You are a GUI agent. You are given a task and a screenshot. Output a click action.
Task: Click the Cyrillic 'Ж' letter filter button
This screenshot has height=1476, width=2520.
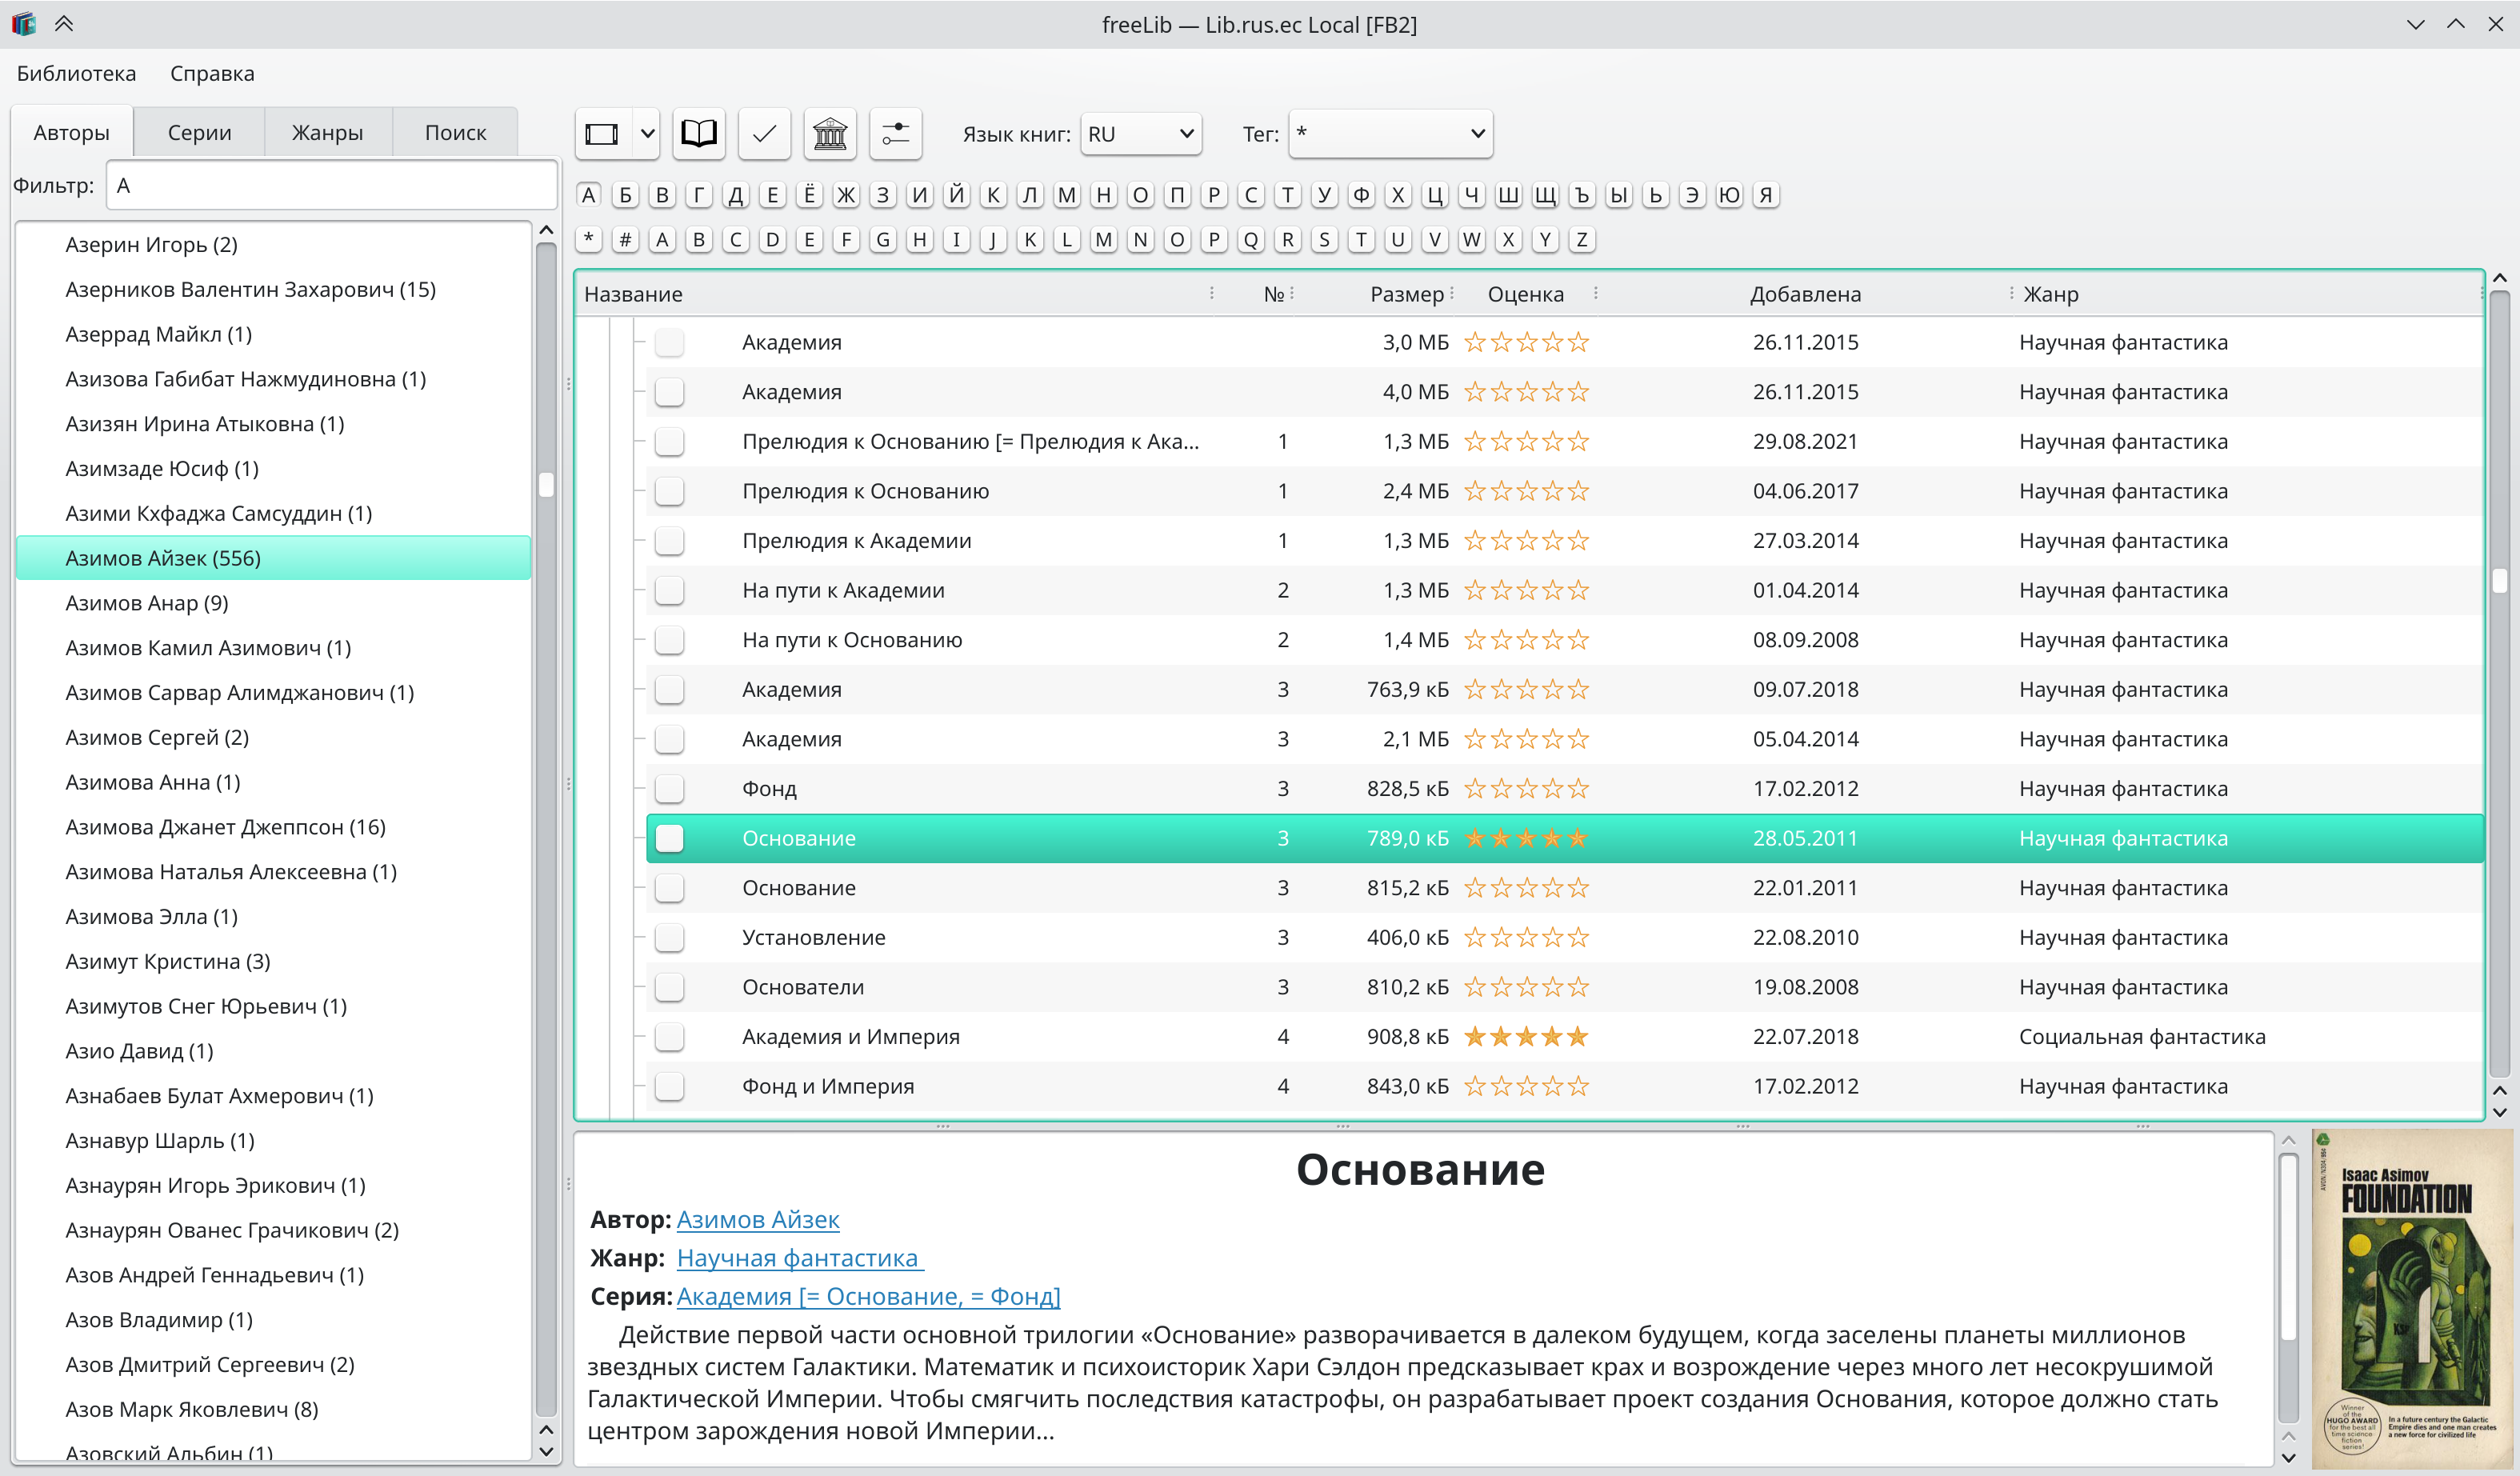(846, 195)
